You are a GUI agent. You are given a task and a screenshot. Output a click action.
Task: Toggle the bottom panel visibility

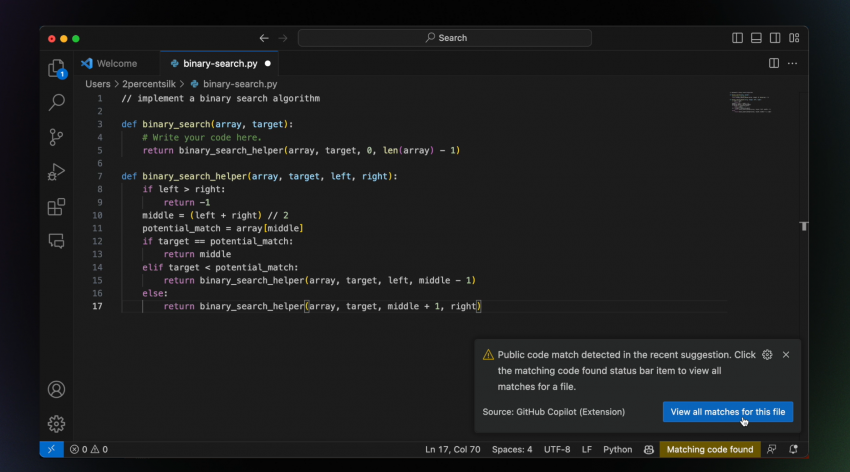click(x=756, y=38)
